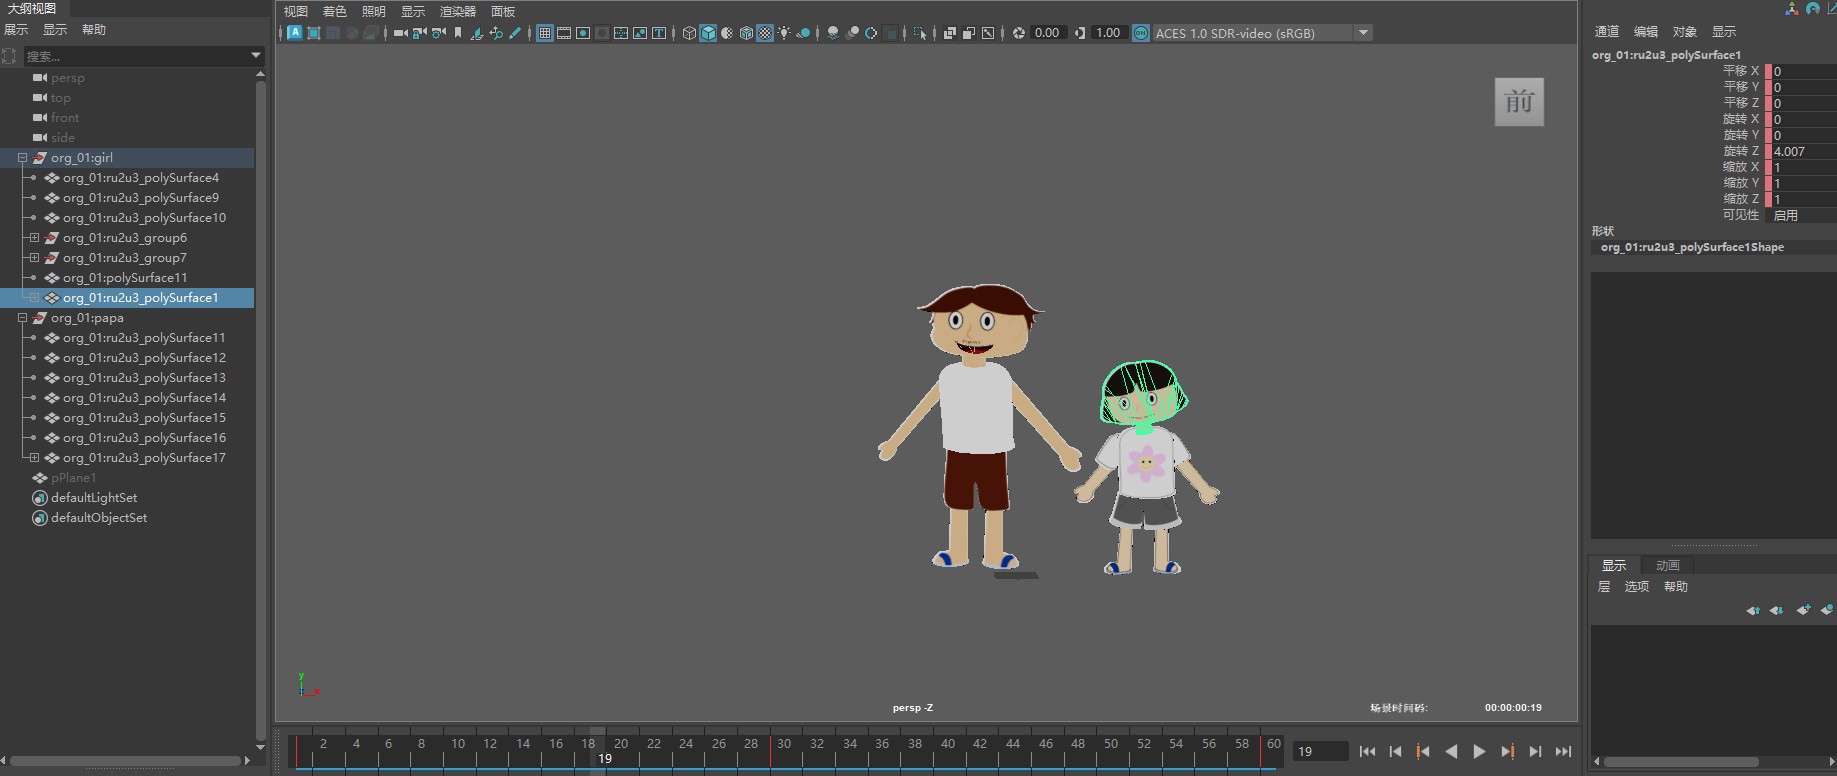Expand org_01:ru2u3_group7 node

[34, 258]
